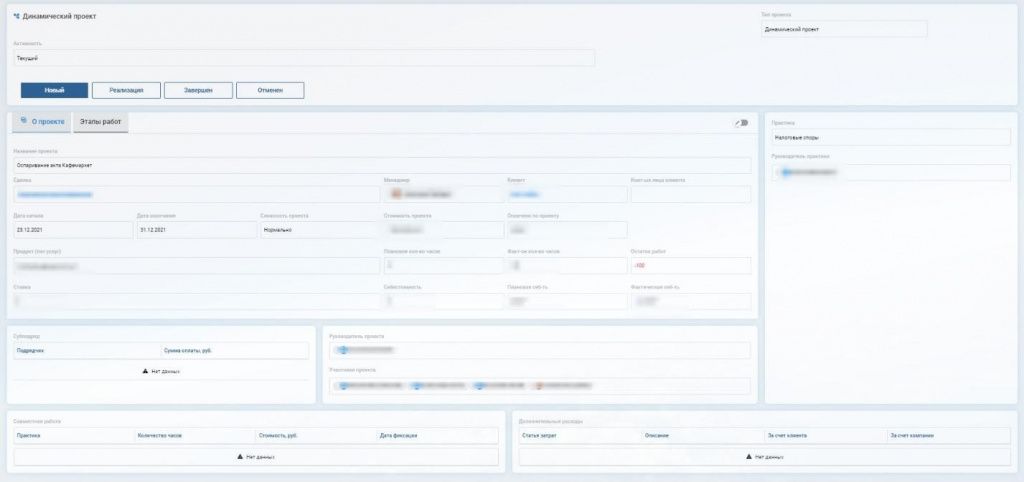Open the 'Практика' field with Налоговые споры
The width and height of the screenshot is (1024, 482).
tap(890, 138)
